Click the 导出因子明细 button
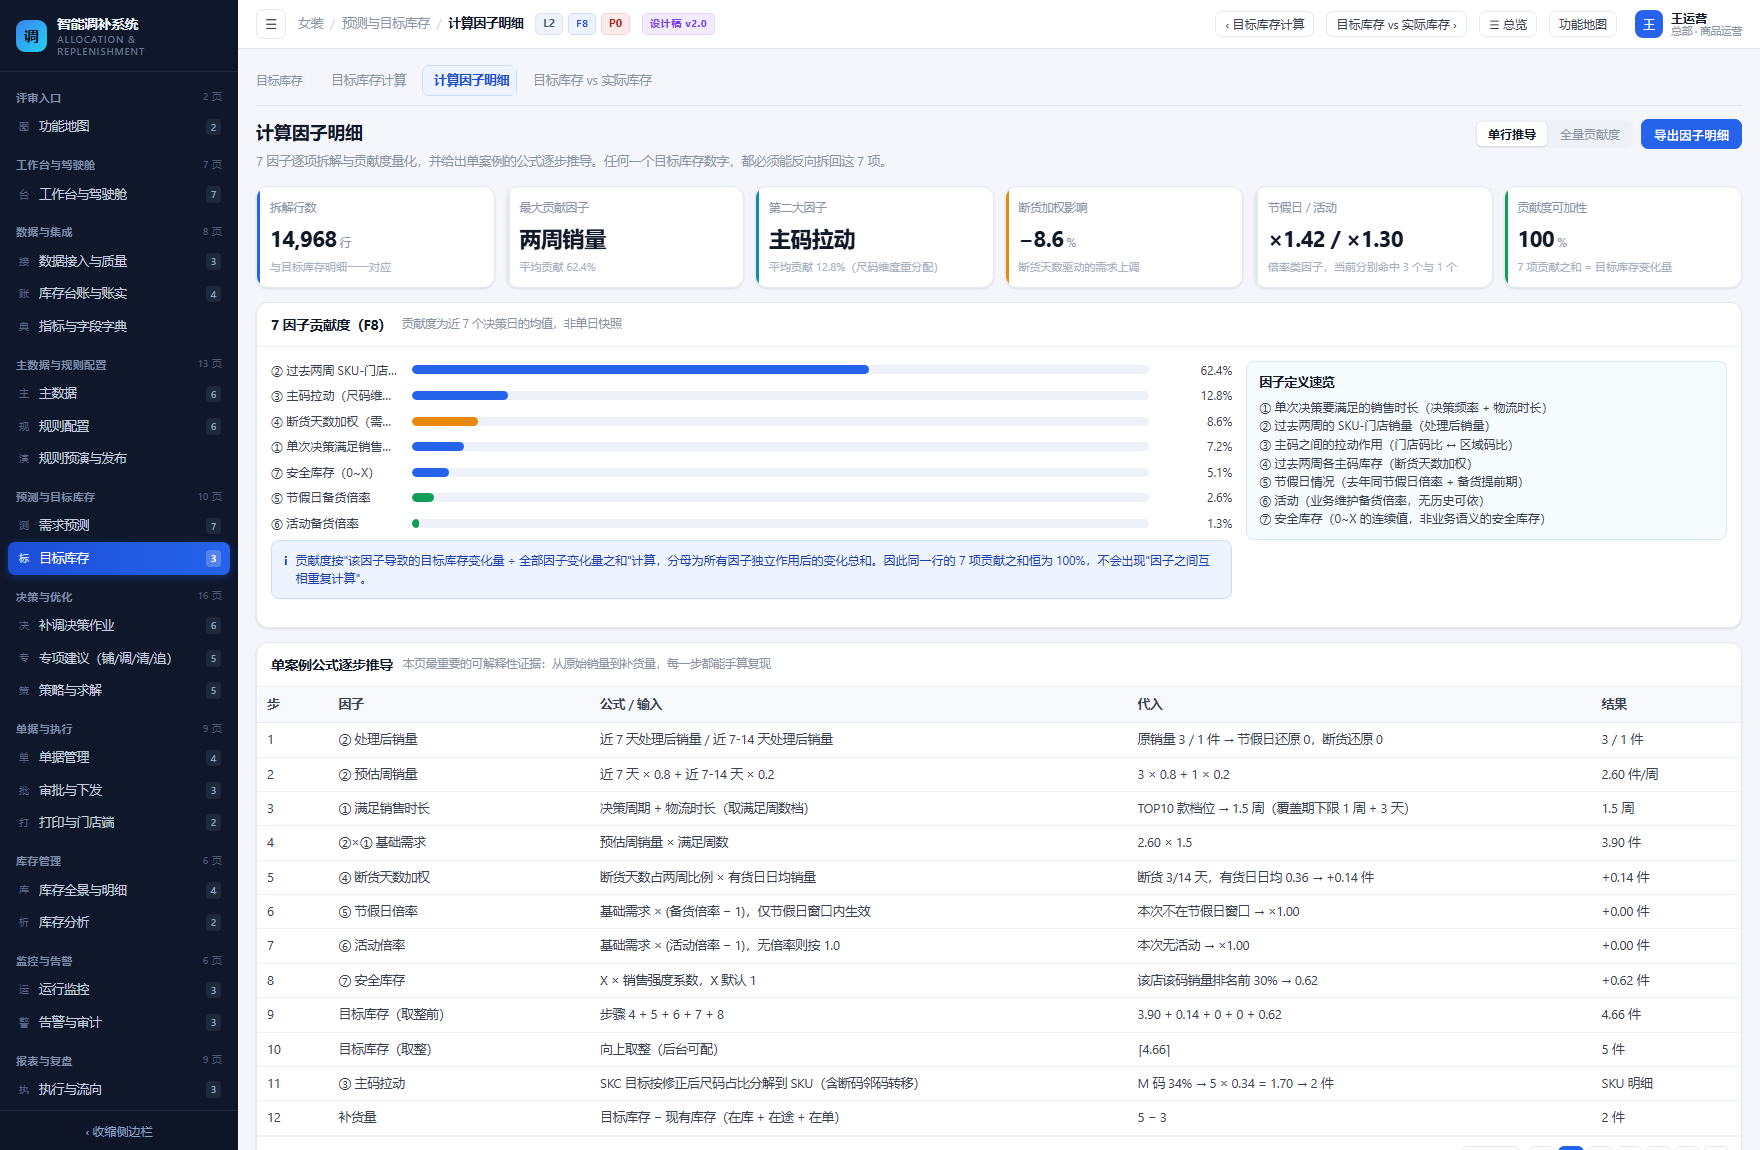 1691,134
